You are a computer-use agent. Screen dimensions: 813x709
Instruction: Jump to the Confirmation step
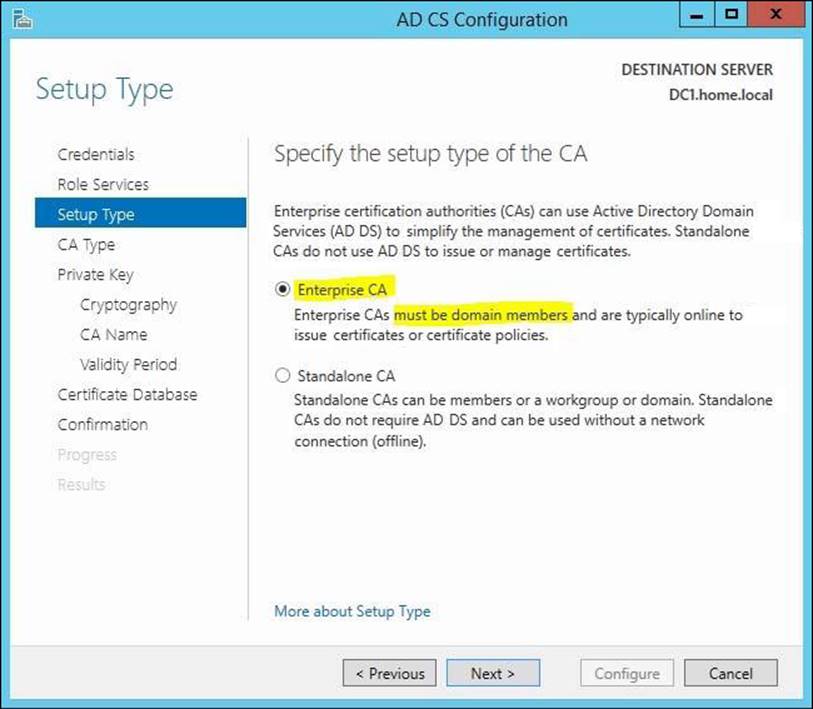point(102,424)
